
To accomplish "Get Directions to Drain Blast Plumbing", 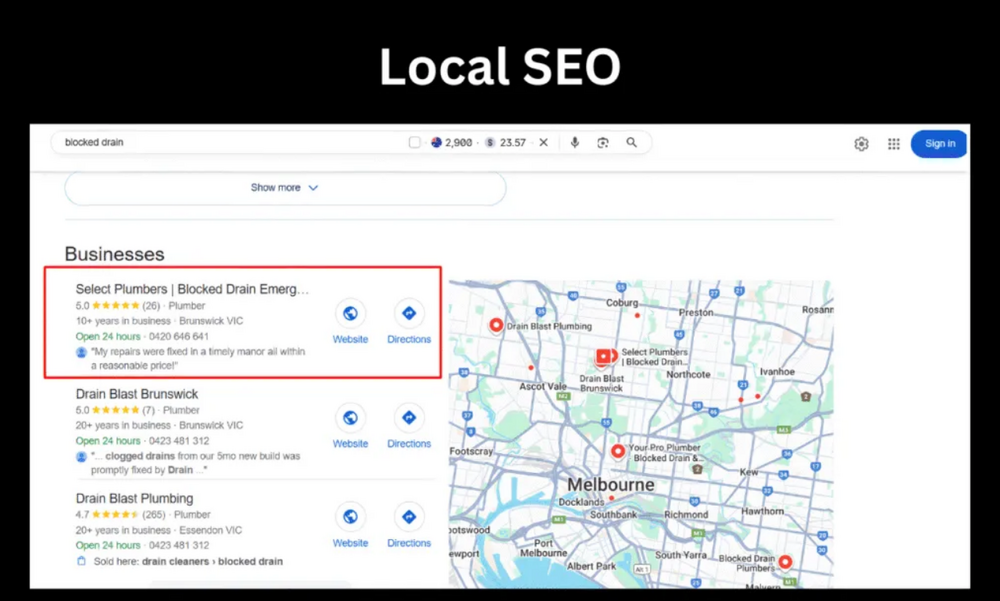I will pos(409,526).
